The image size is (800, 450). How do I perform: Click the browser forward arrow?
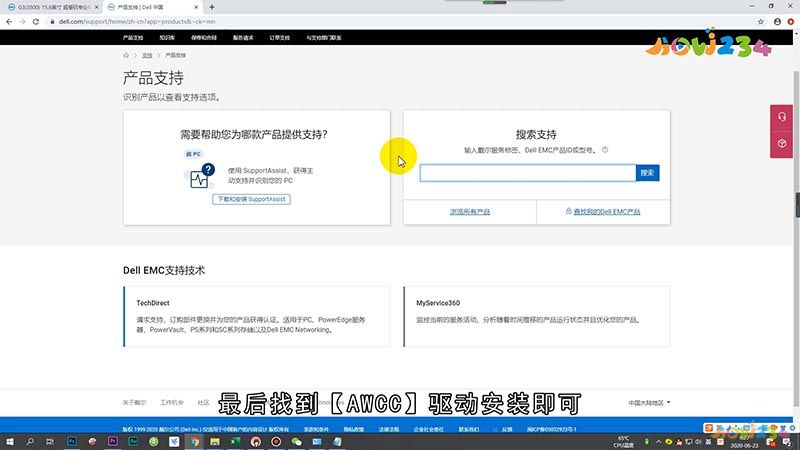[22, 21]
